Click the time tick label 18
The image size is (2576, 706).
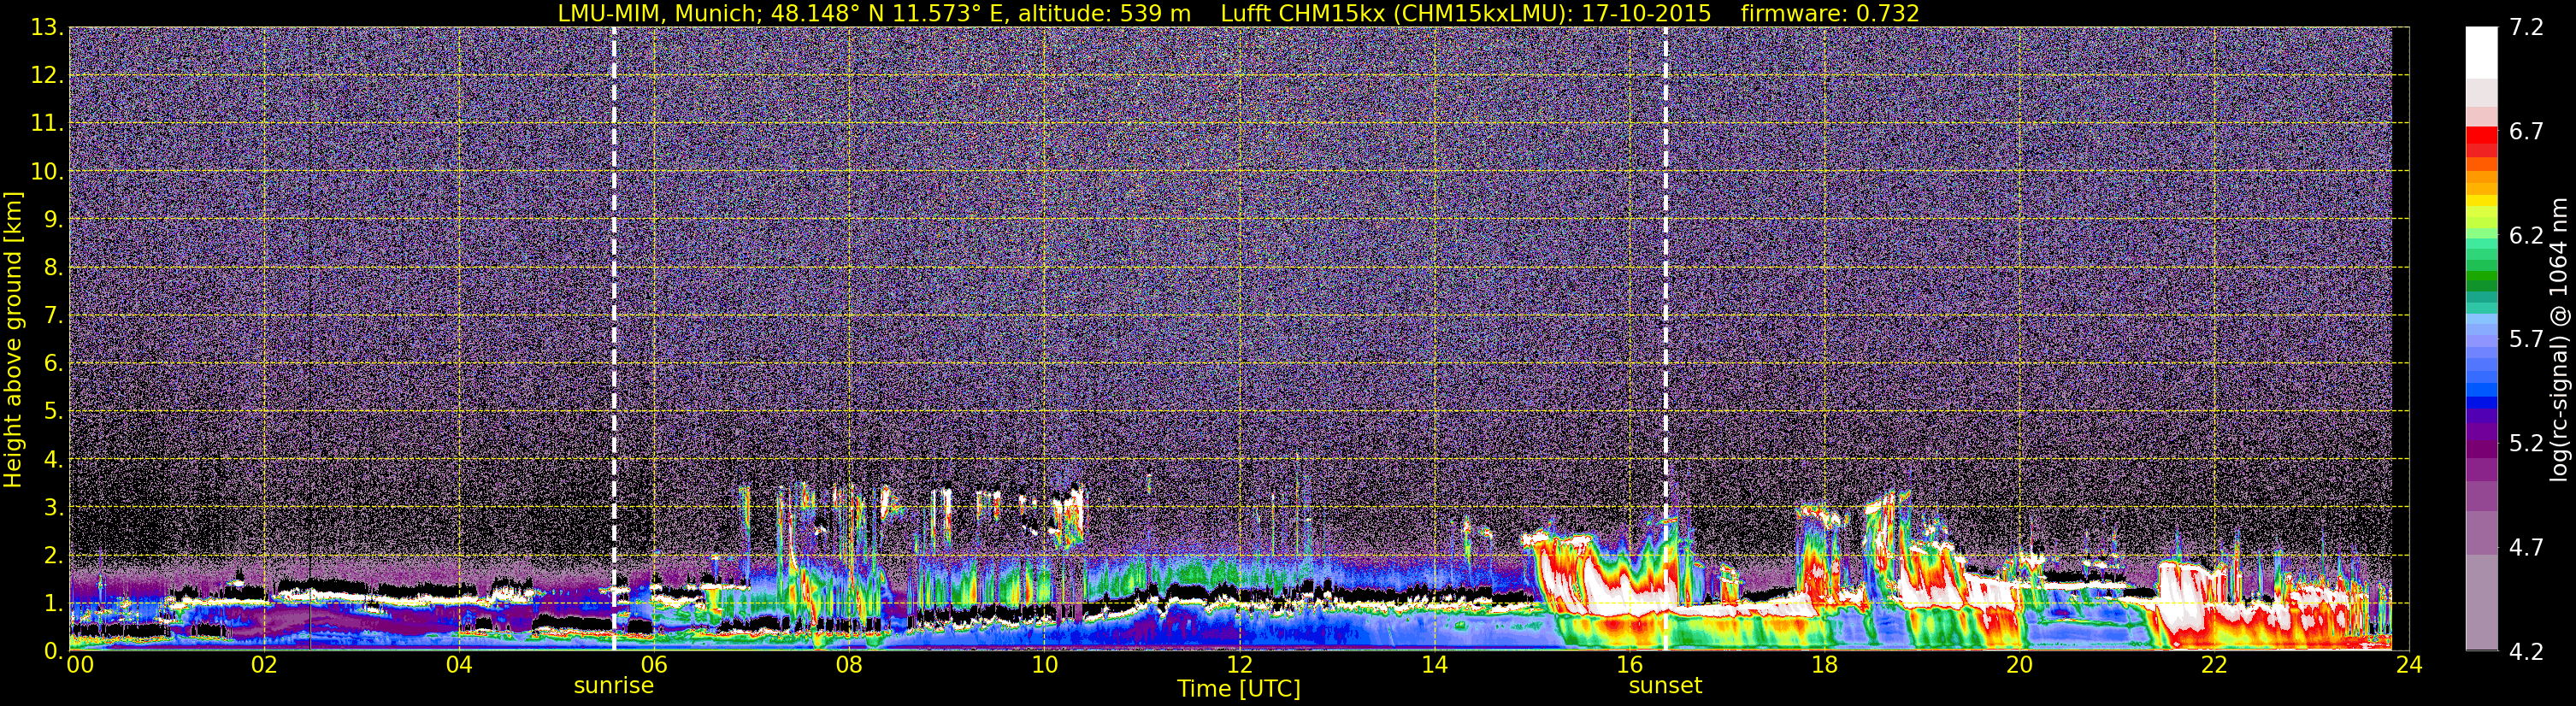[x=1824, y=665]
